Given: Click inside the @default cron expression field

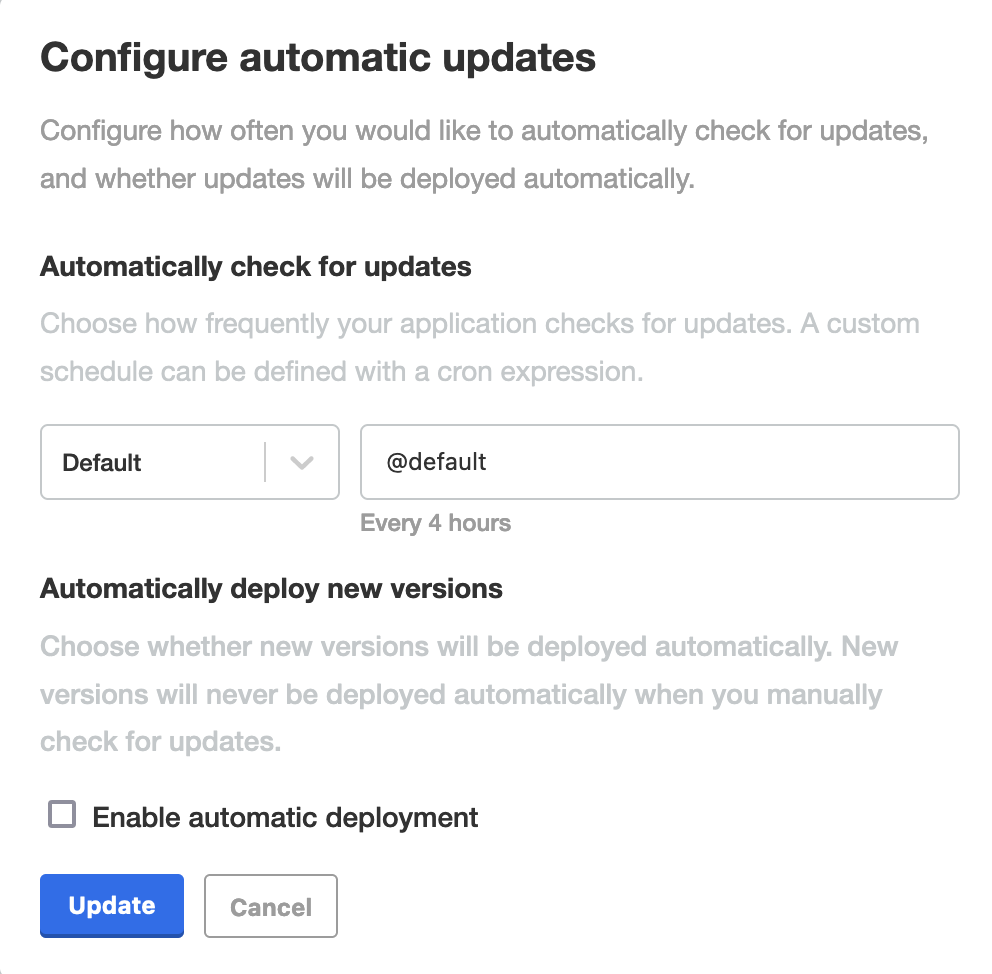Looking at the screenshot, I should pos(660,462).
